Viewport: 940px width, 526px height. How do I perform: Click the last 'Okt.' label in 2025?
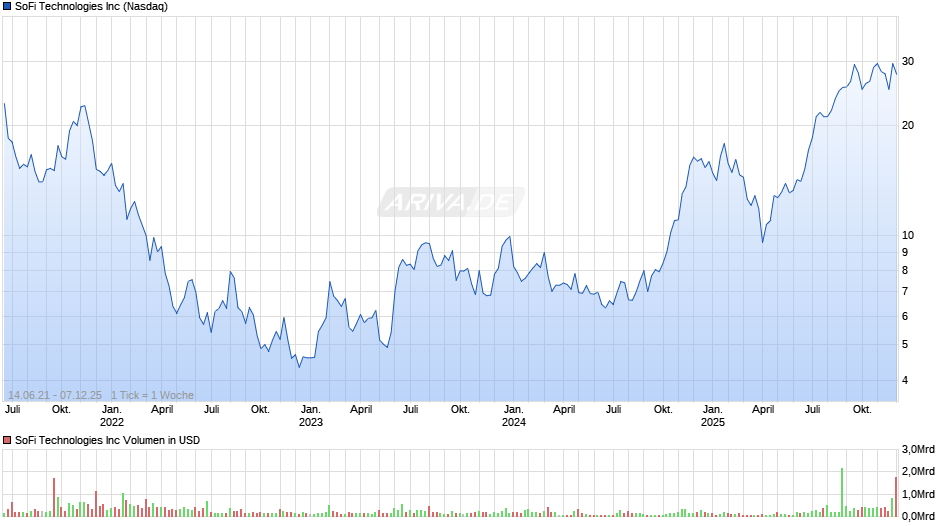(x=862, y=409)
